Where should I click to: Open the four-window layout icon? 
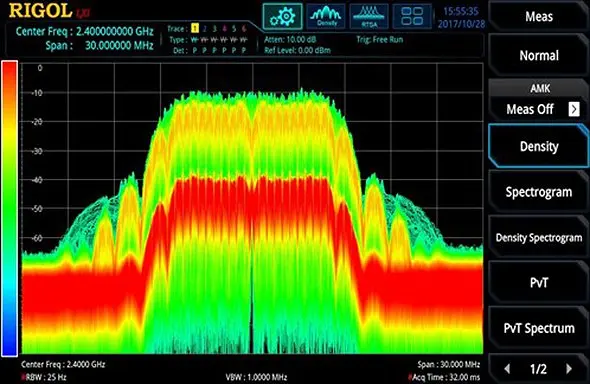(x=412, y=16)
